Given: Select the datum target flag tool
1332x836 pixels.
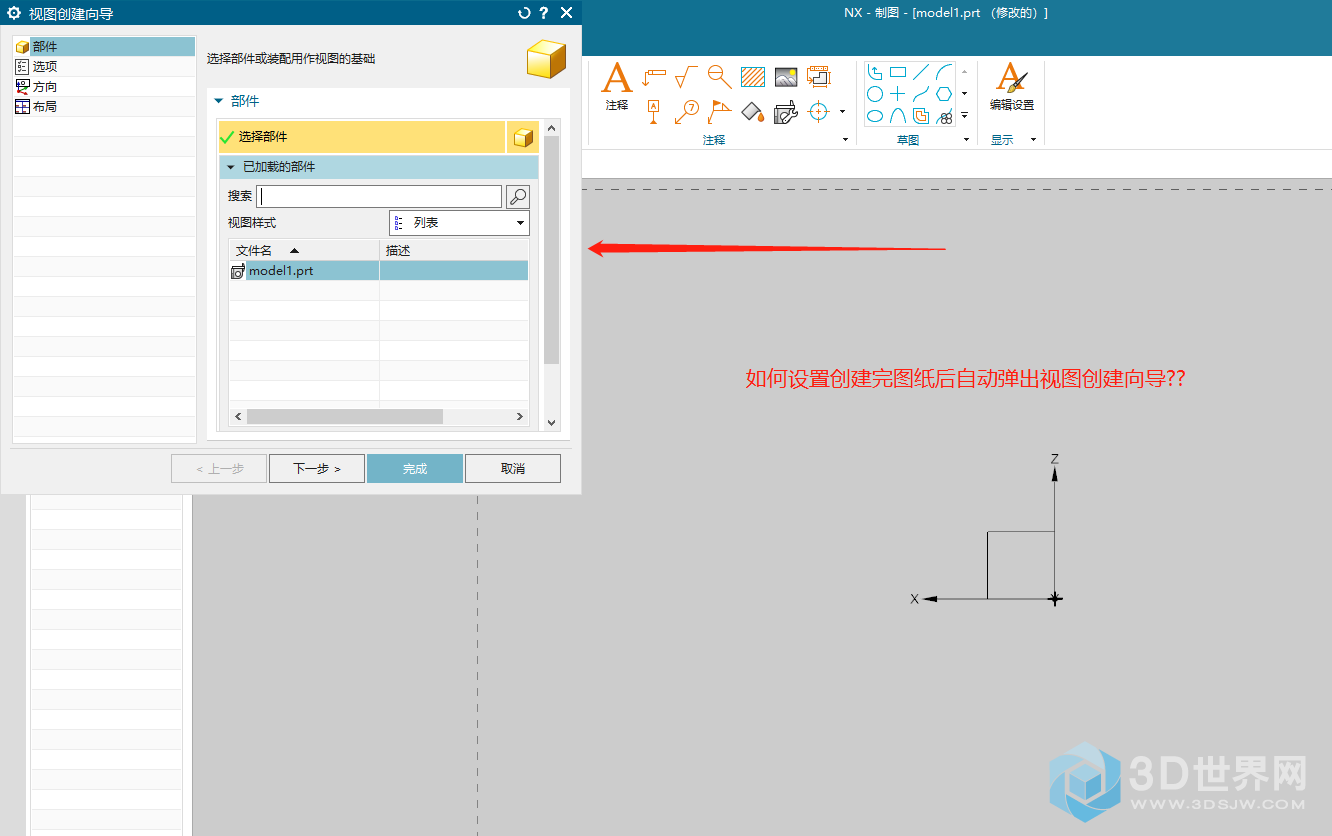Looking at the screenshot, I should pos(719,111).
